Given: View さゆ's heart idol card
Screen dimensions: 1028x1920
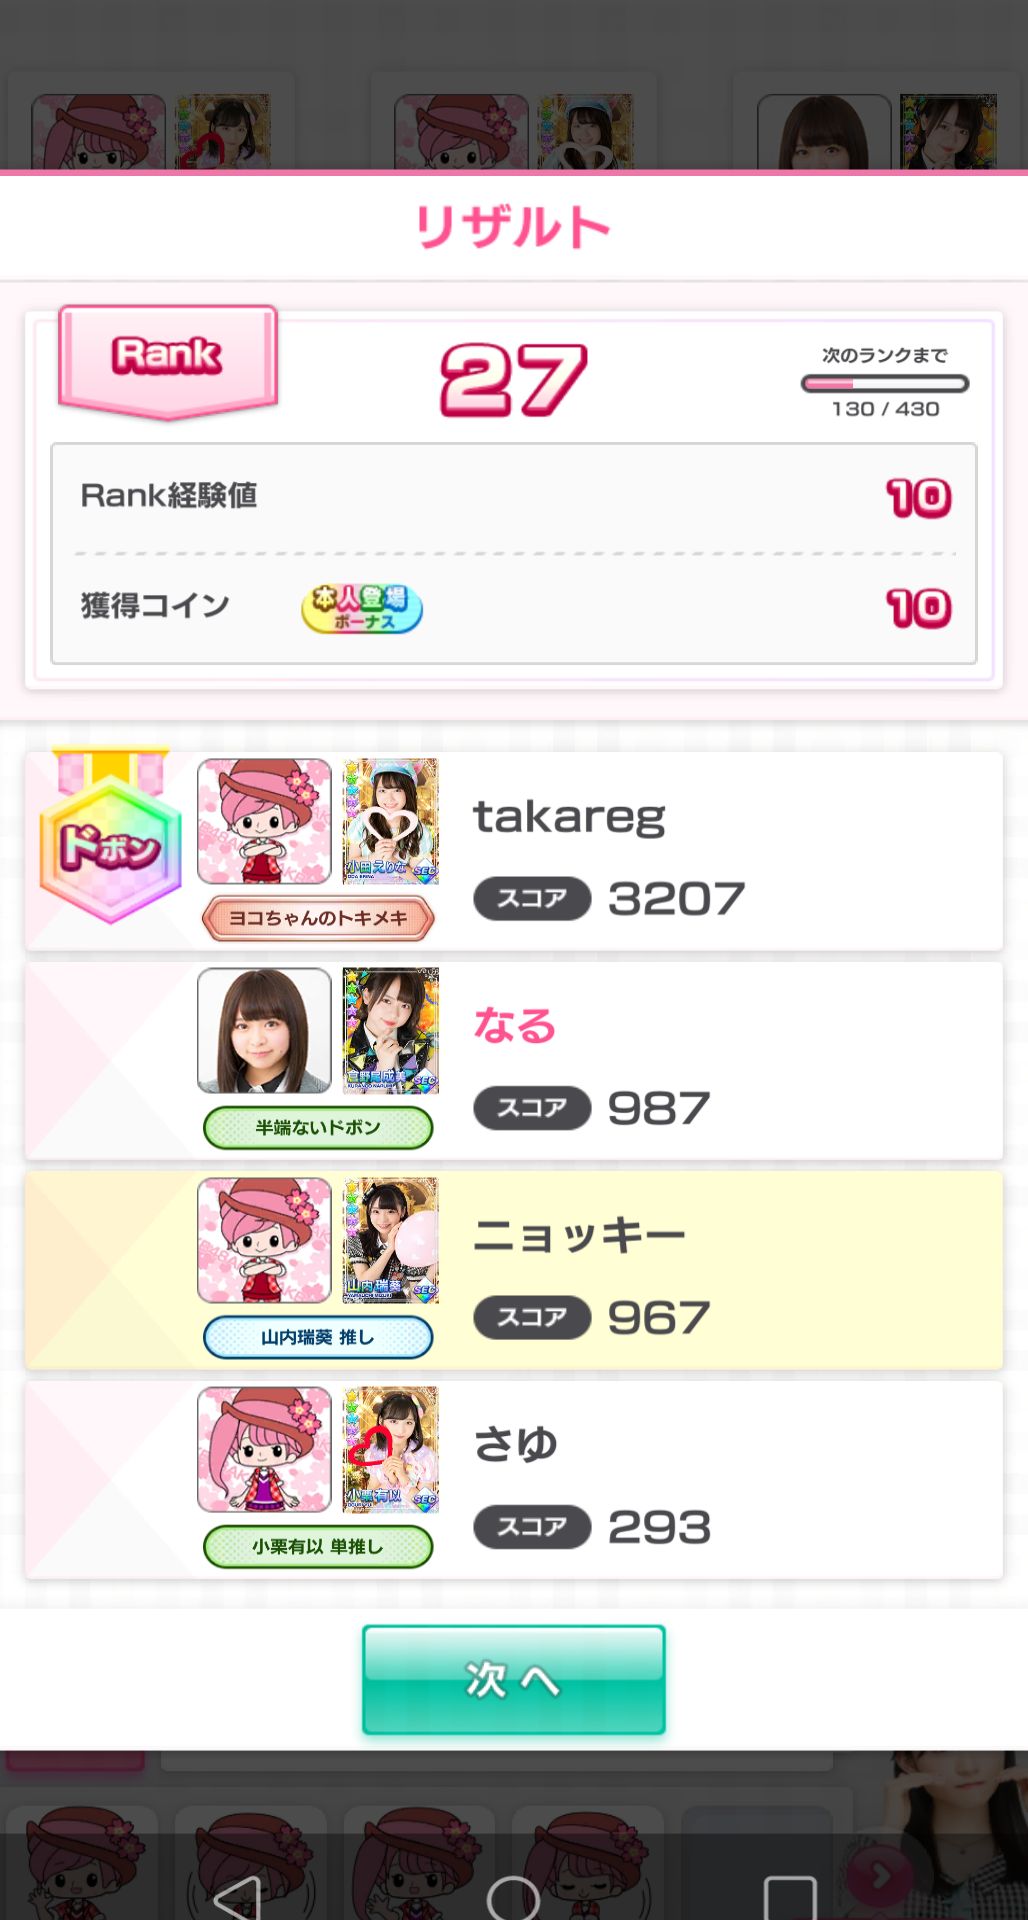Looking at the screenshot, I should 391,1449.
